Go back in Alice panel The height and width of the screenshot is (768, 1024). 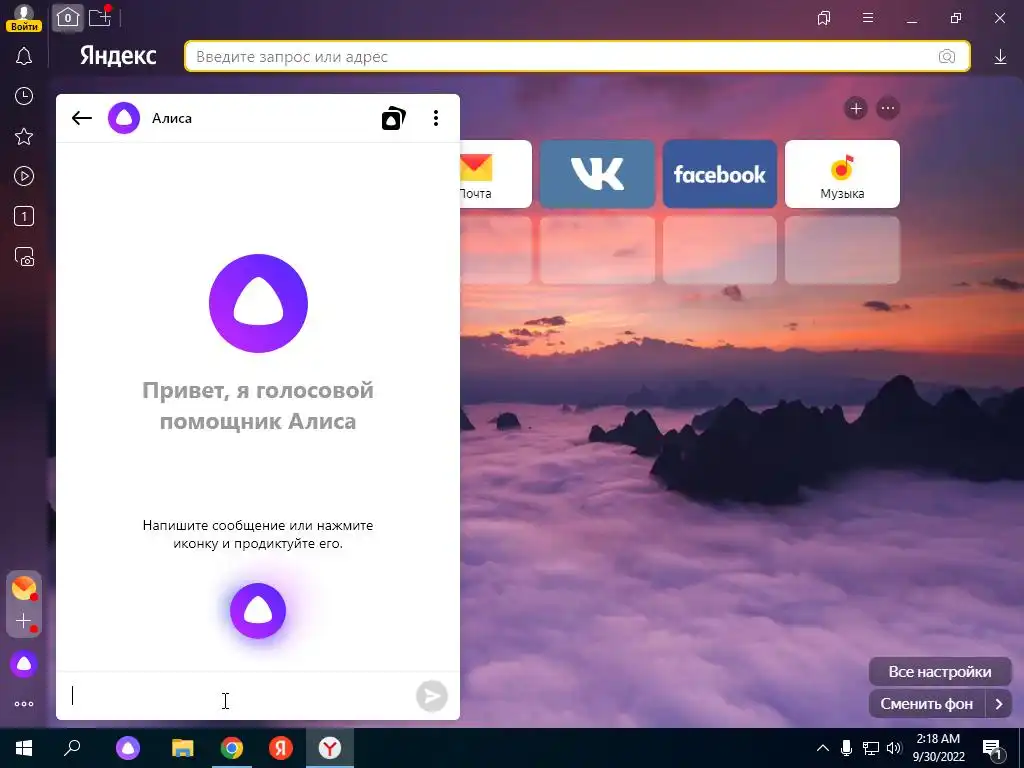(82, 118)
